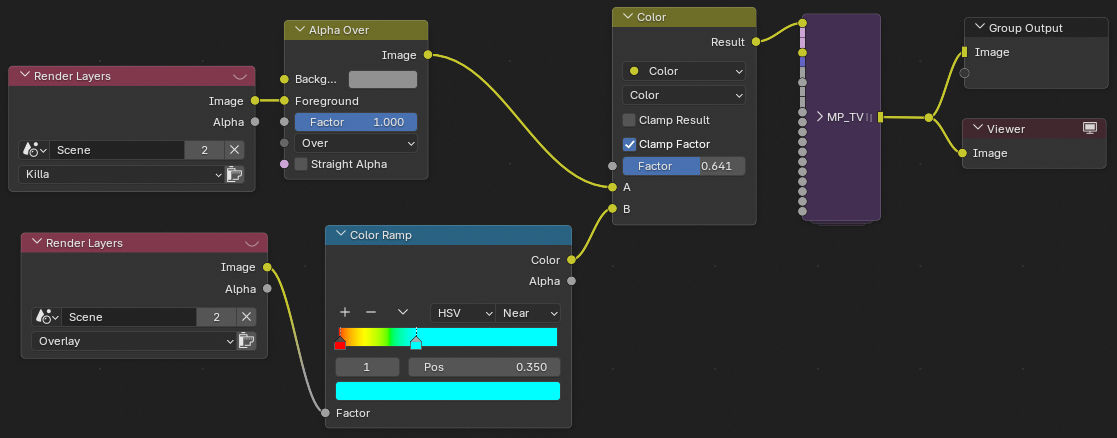Unlink the scene in Overlay Render Layers node

[x=246, y=317]
